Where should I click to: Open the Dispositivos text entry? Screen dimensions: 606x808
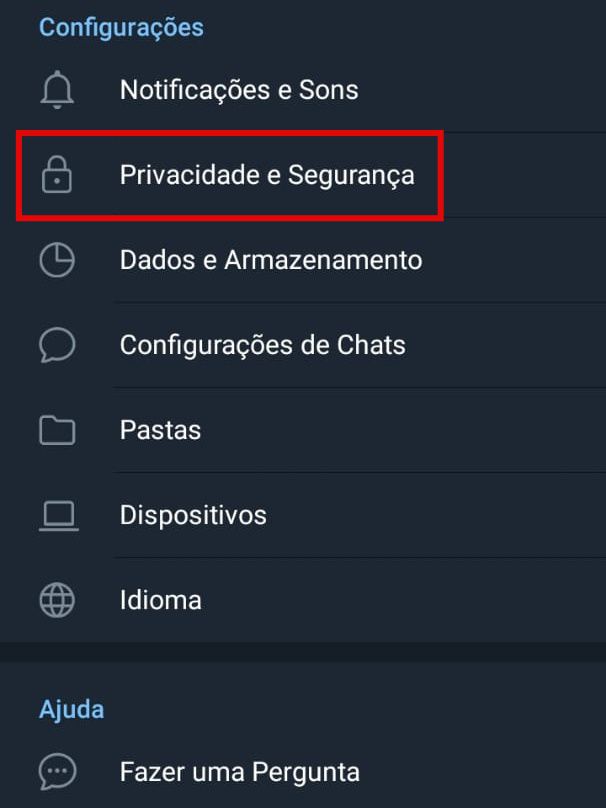click(x=193, y=515)
